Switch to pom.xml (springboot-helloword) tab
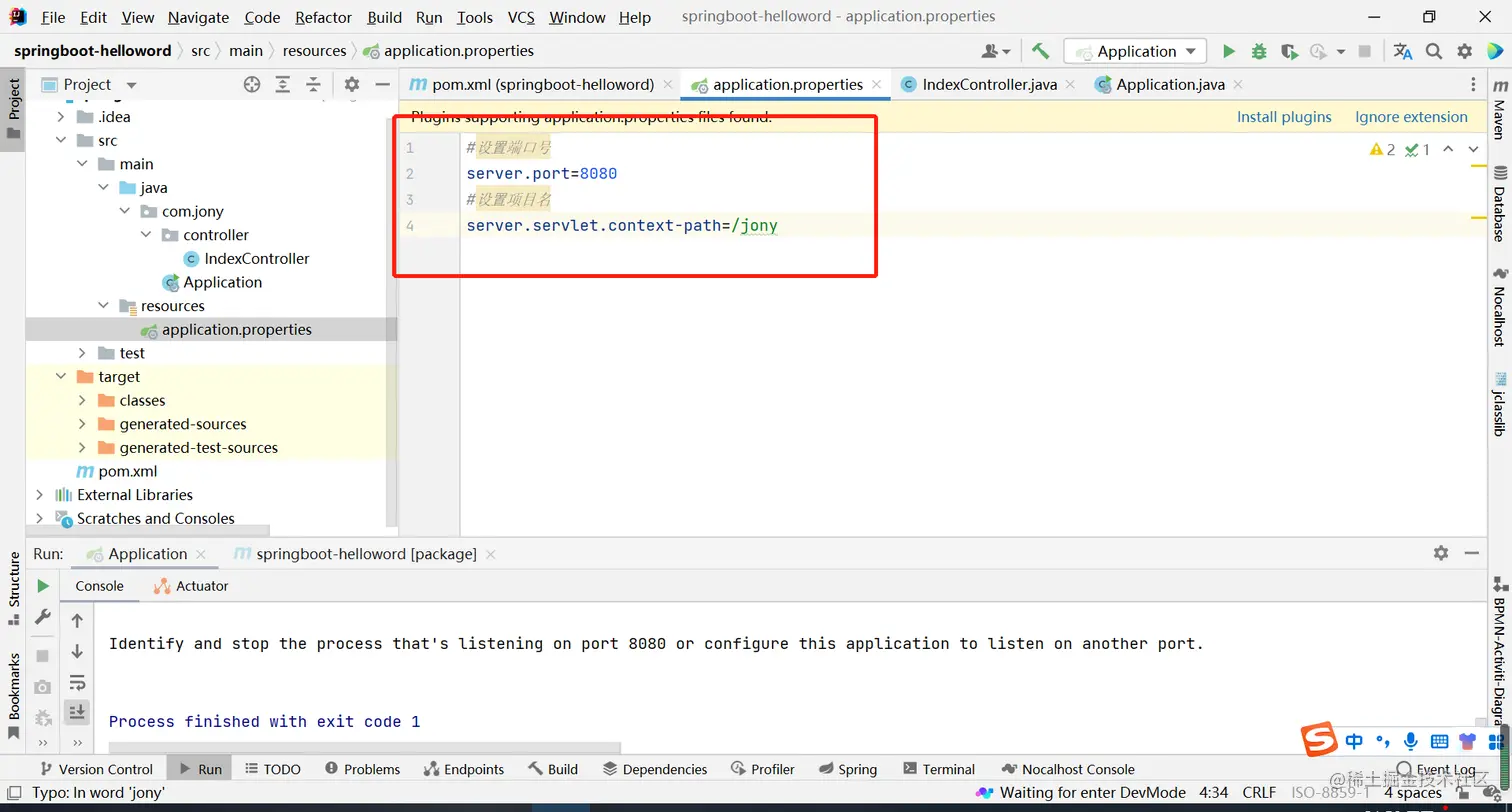 tap(543, 85)
